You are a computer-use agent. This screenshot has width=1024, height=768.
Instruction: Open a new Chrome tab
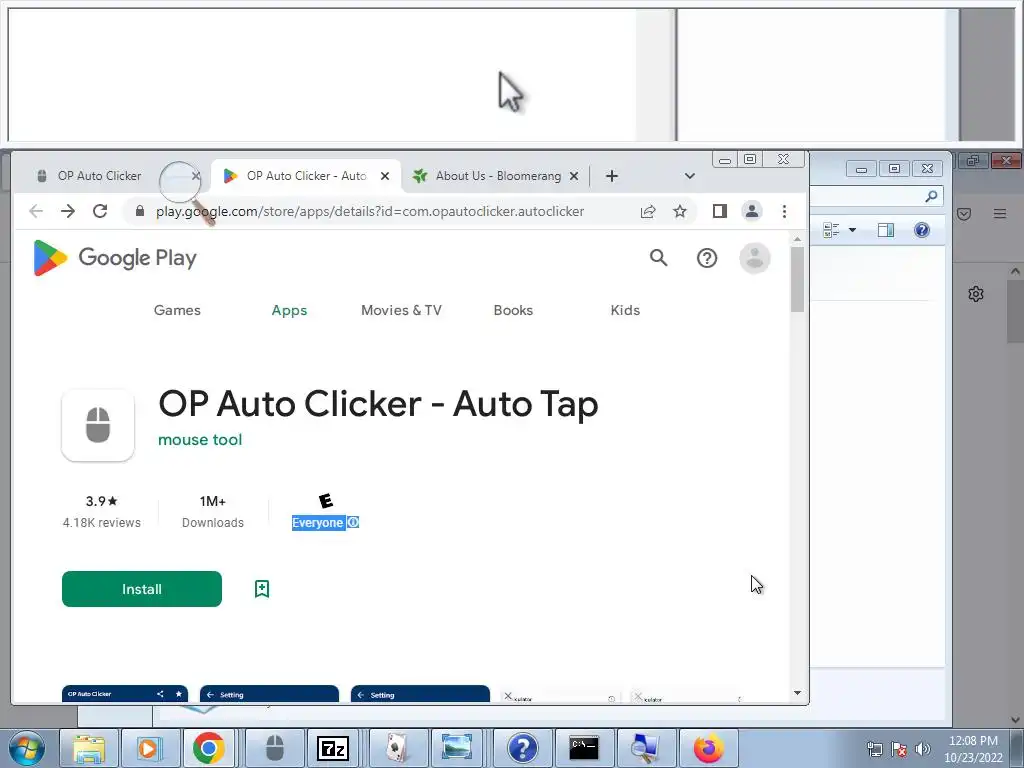point(612,176)
